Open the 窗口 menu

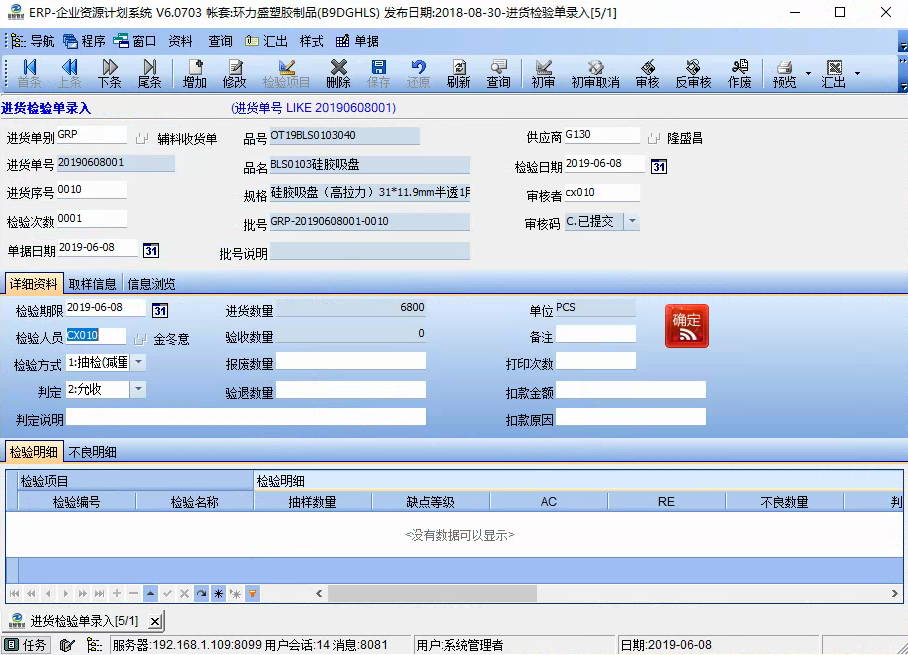[x=135, y=41]
